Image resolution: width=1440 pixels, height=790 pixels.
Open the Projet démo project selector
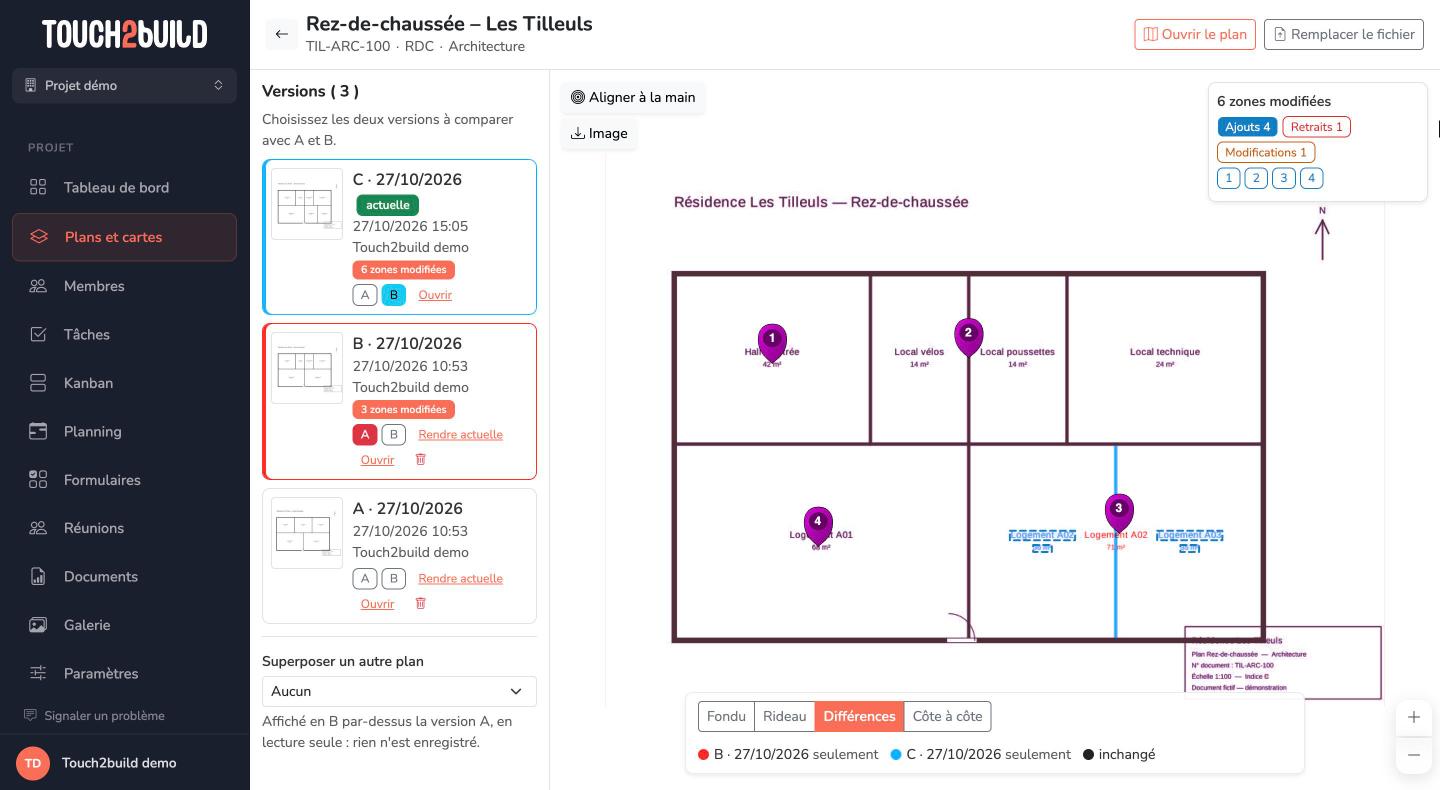click(x=125, y=85)
